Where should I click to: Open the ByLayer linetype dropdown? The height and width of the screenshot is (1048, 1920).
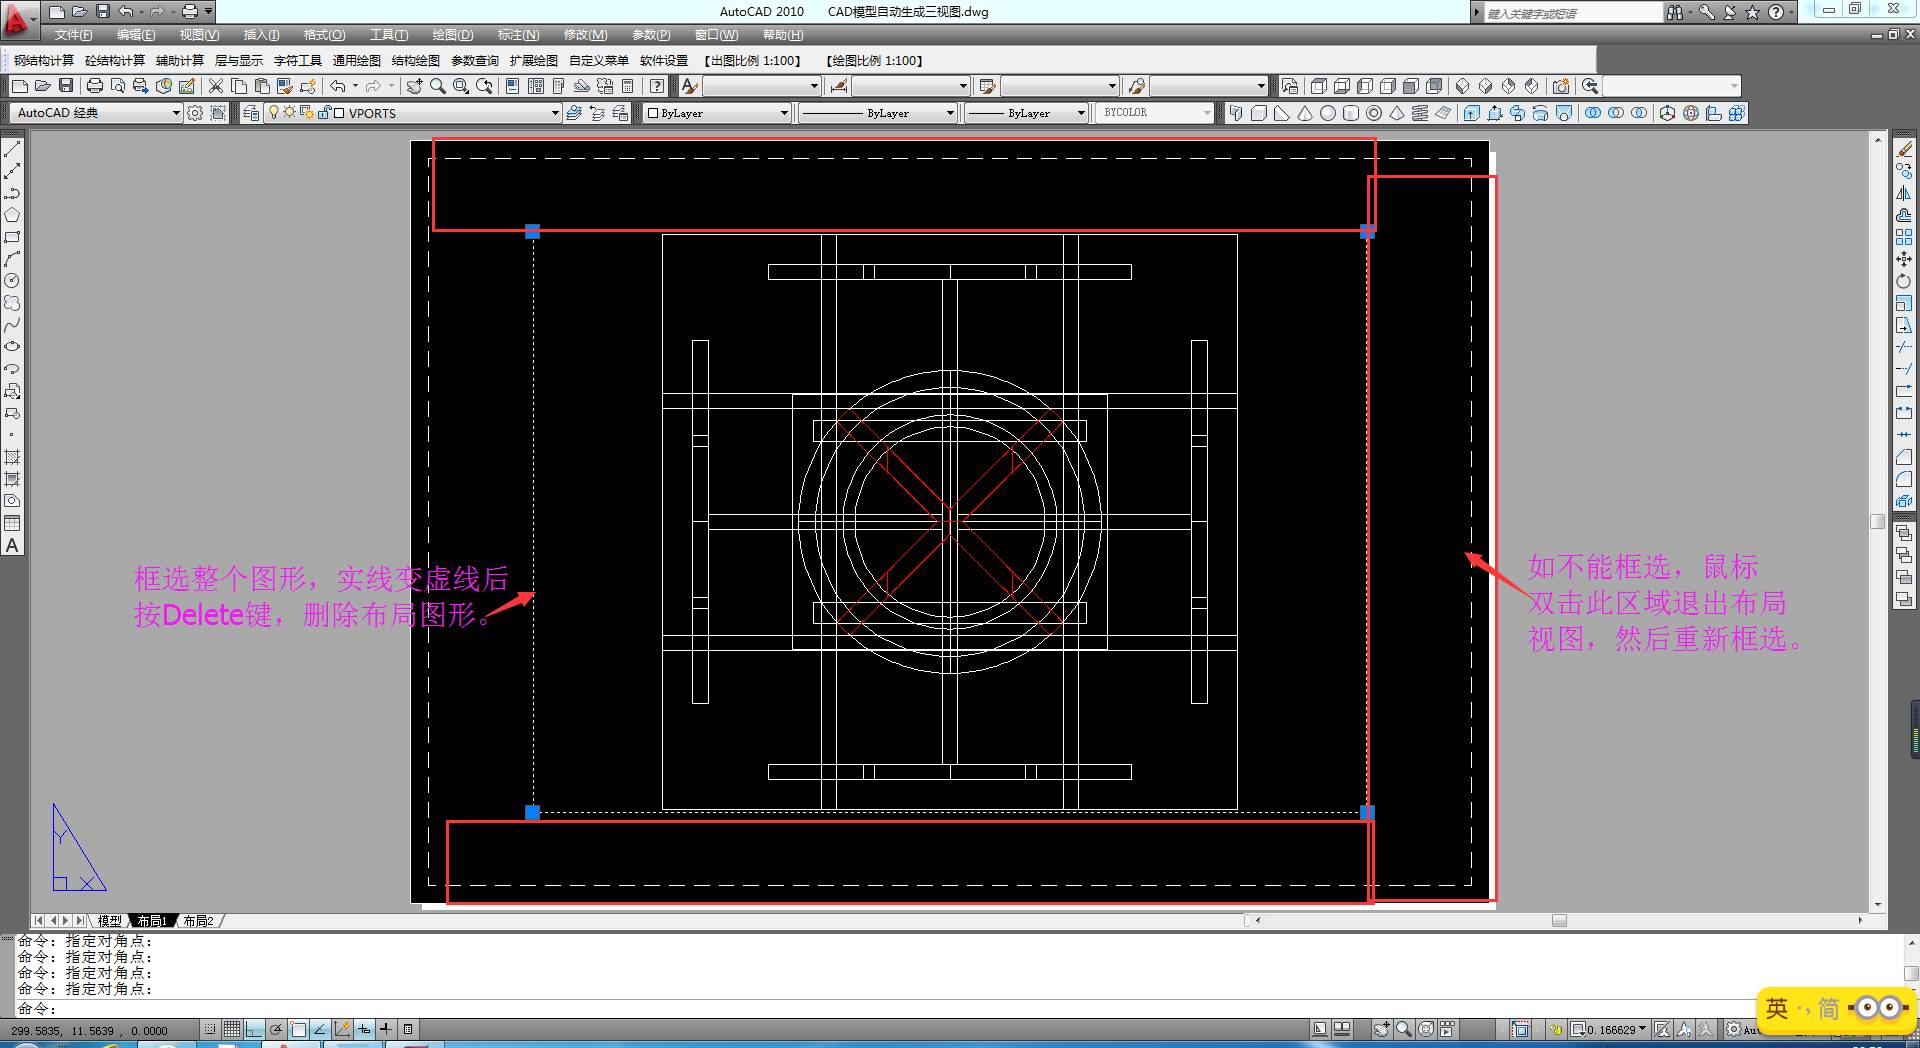click(x=878, y=113)
